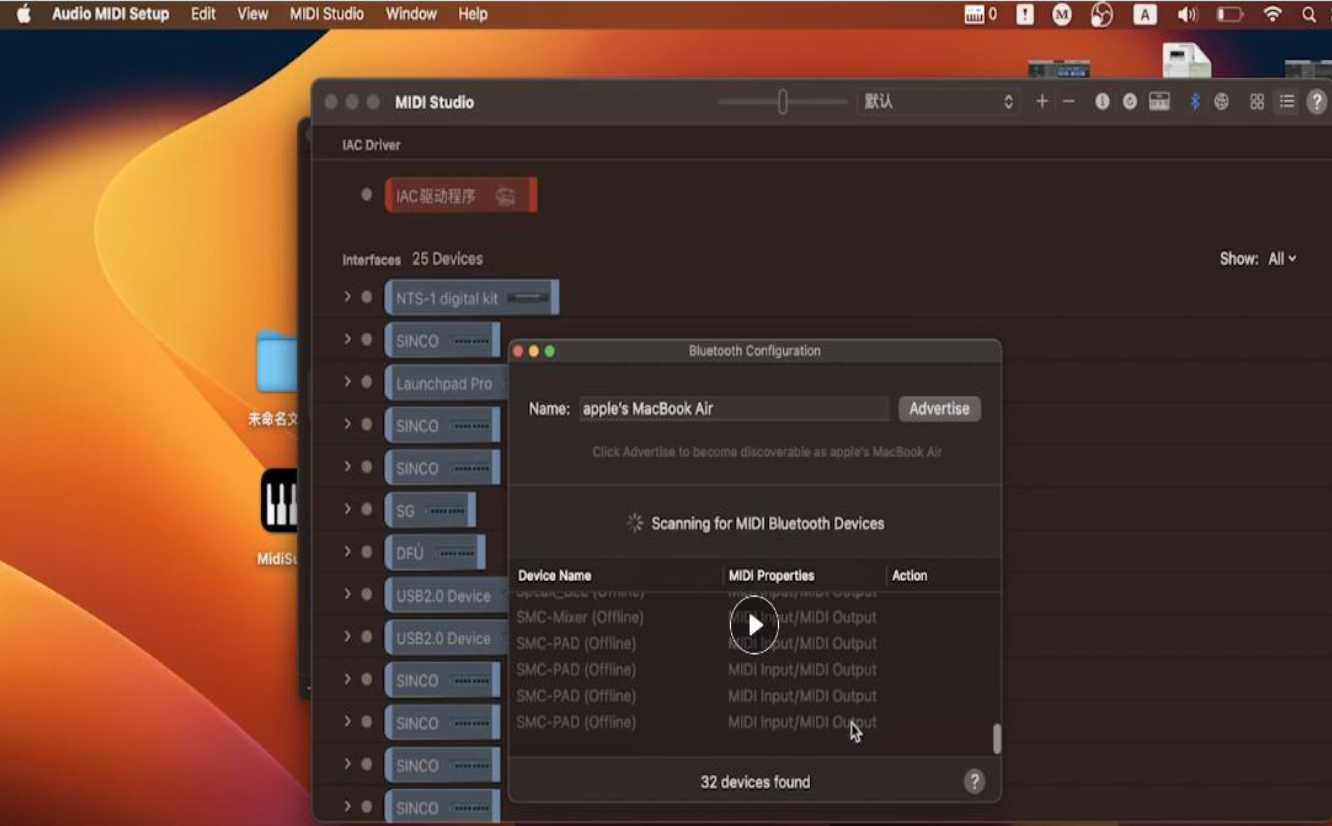
Task: Open the Audio MIDI Setup menu
Action: click(110, 14)
